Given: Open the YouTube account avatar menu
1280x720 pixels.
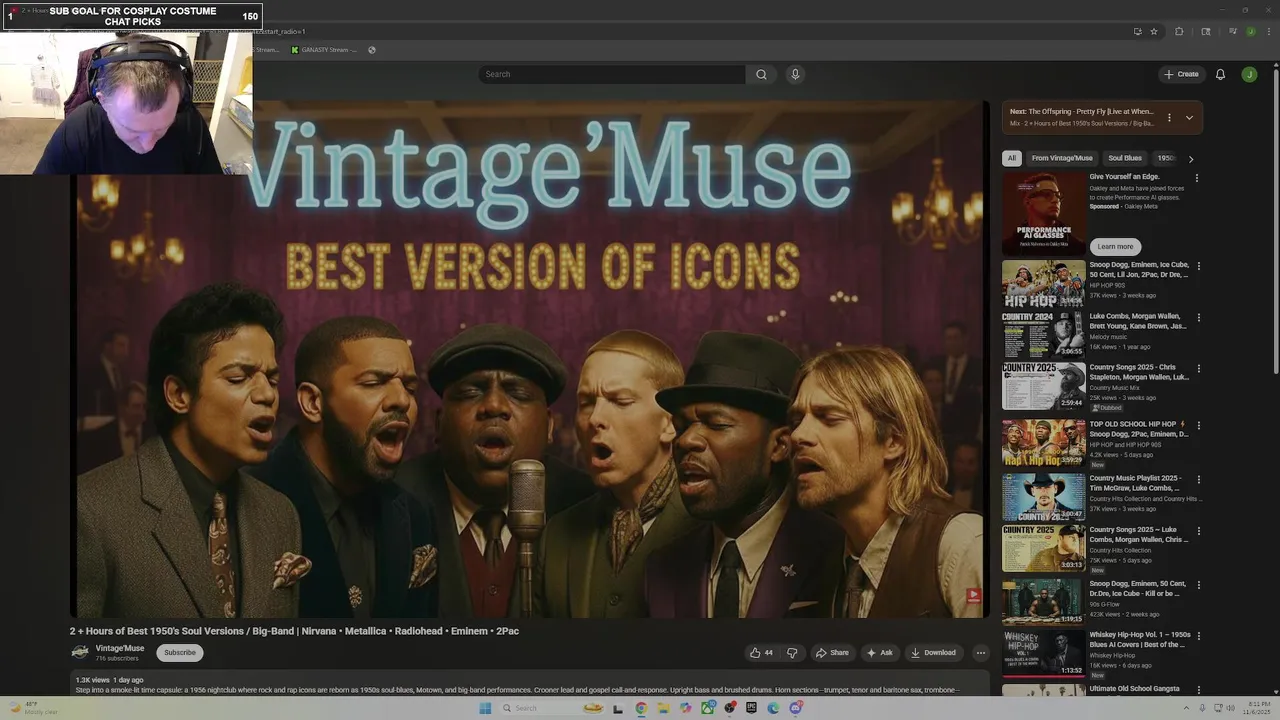Looking at the screenshot, I should pyautogui.click(x=1249, y=74).
